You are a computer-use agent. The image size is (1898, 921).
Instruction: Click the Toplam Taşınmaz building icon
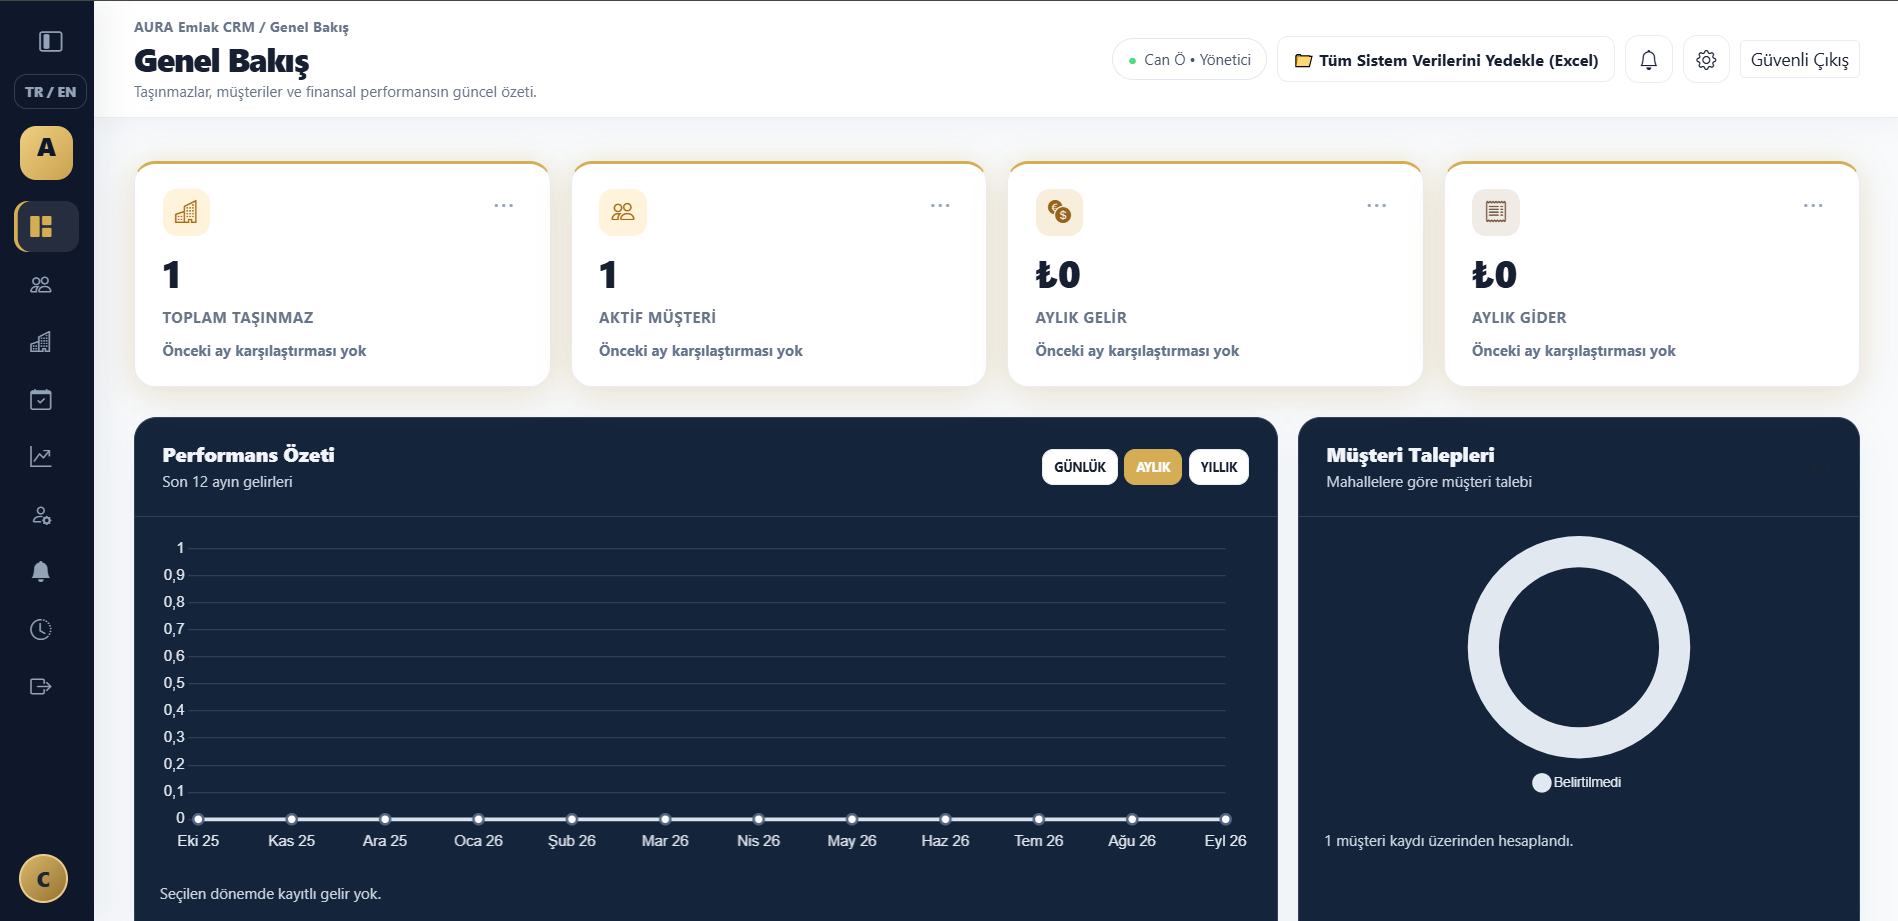coord(186,212)
